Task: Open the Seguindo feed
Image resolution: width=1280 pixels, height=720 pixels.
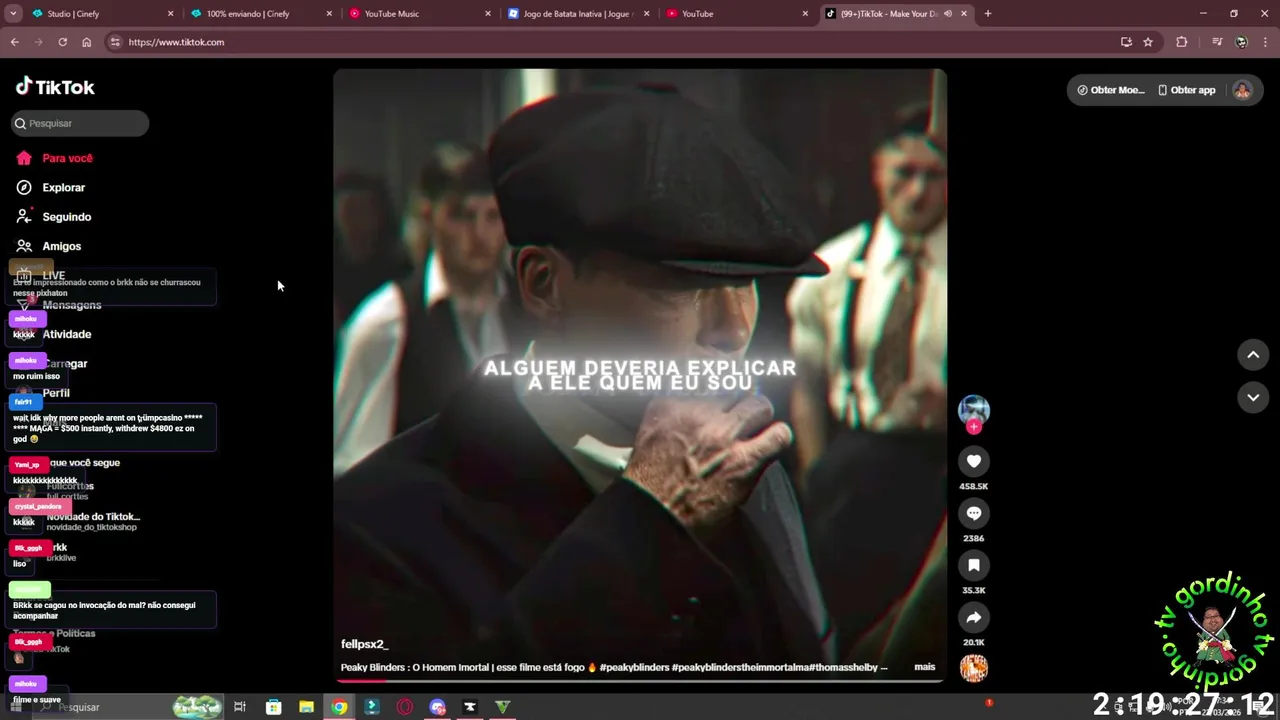Action: point(54,217)
